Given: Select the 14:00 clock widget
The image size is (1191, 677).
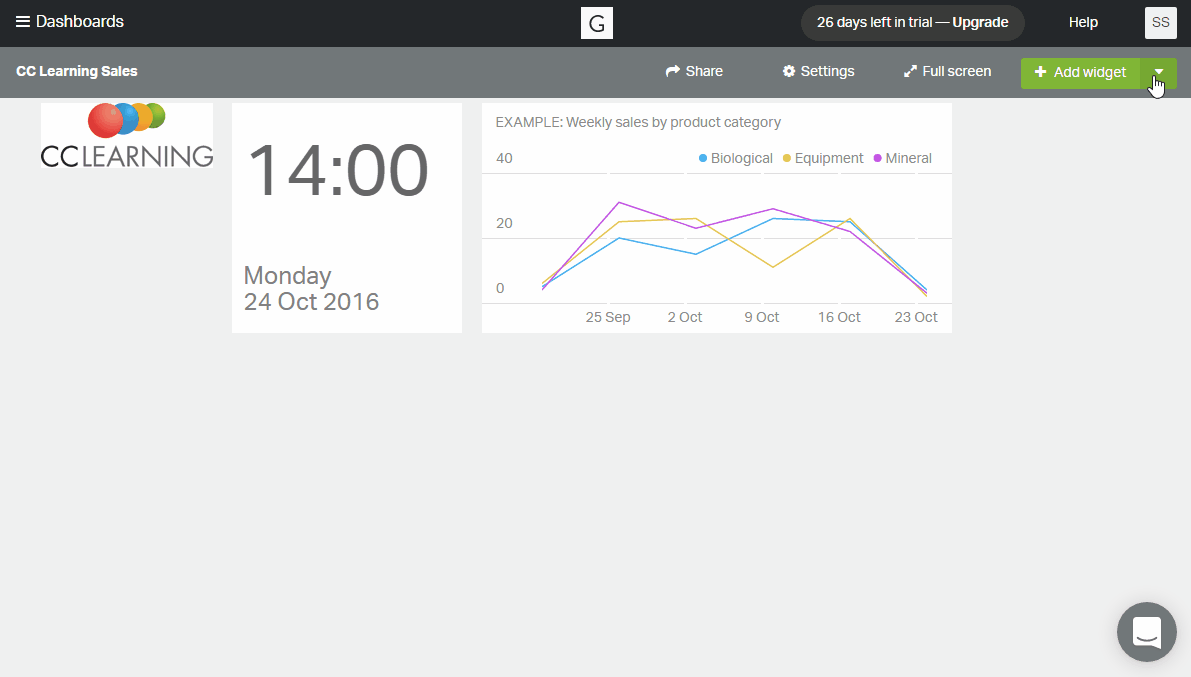Looking at the screenshot, I should (x=347, y=218).
